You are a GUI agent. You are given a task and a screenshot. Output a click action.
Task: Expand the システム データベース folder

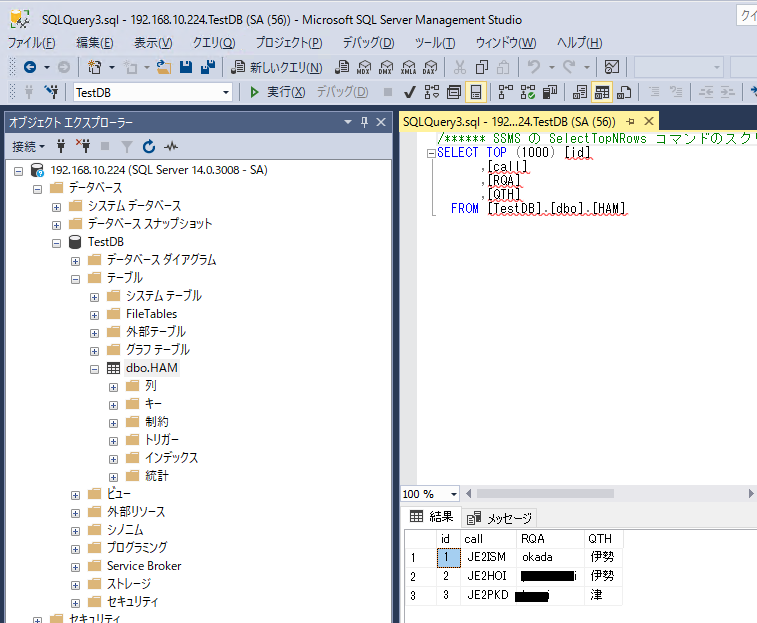coord(57,206)
